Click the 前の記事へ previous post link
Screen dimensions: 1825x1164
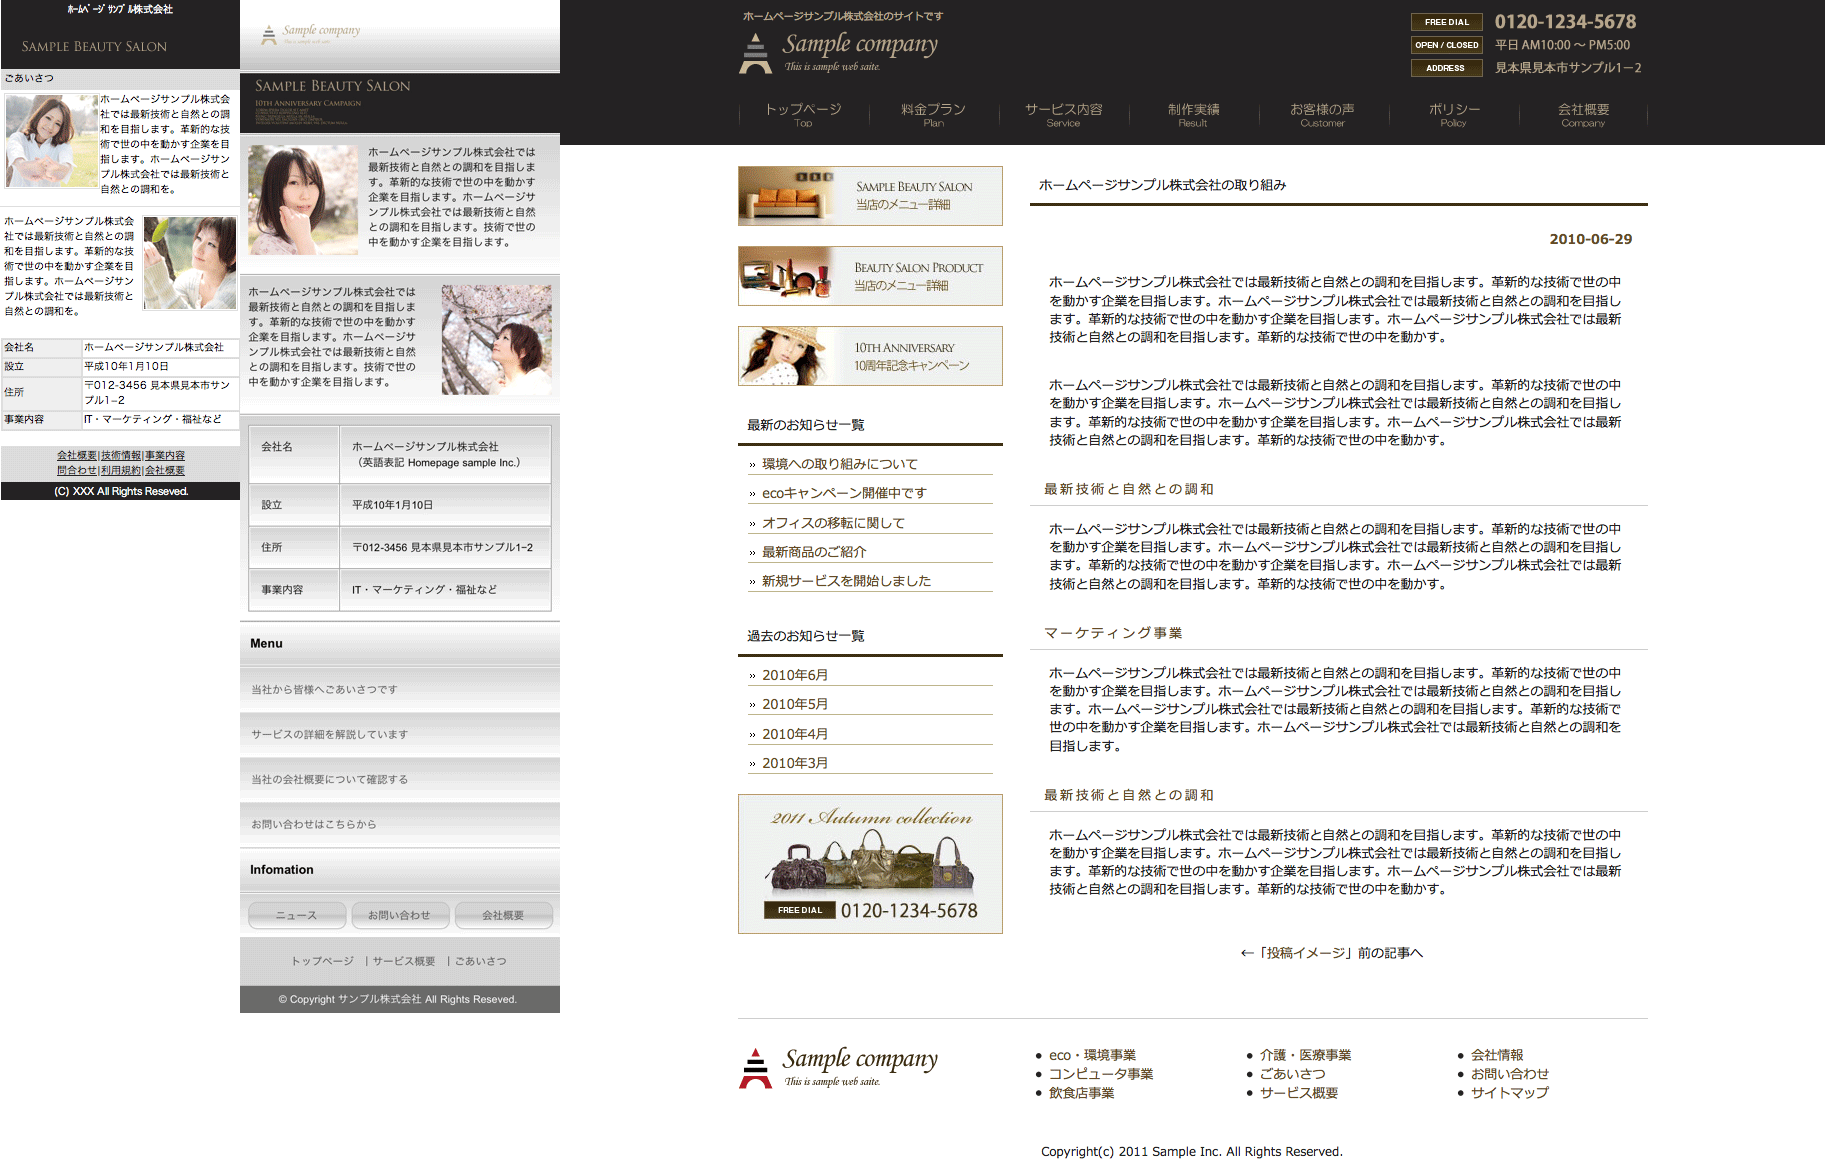[x=1331, y=953]
